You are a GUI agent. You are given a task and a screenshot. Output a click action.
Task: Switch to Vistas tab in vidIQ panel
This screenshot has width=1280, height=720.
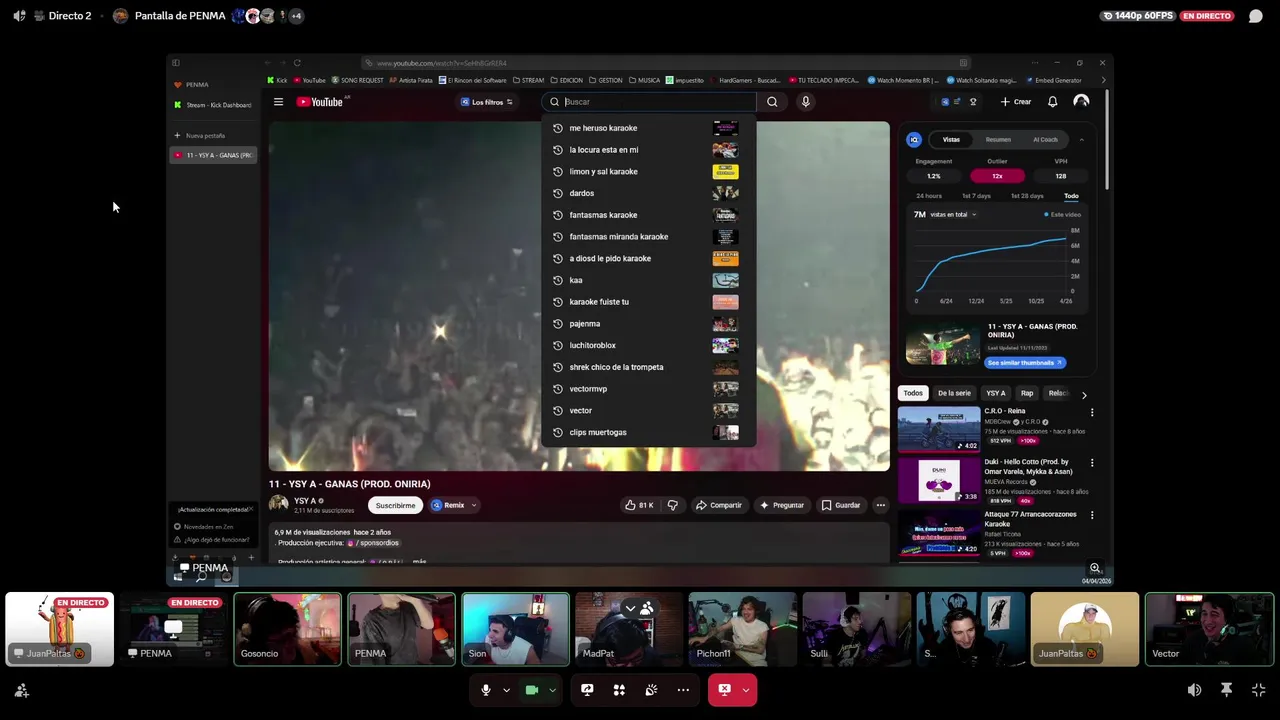951,140
